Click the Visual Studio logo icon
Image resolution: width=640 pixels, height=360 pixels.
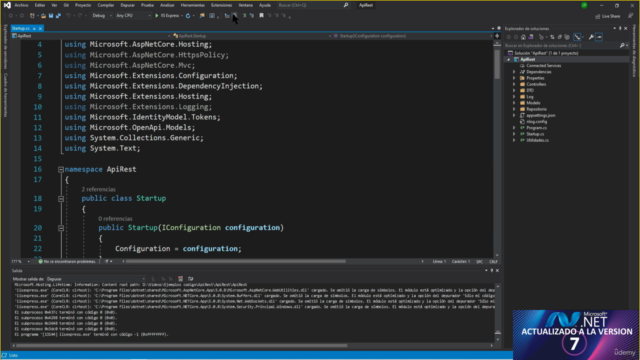(x=7, y=5)
